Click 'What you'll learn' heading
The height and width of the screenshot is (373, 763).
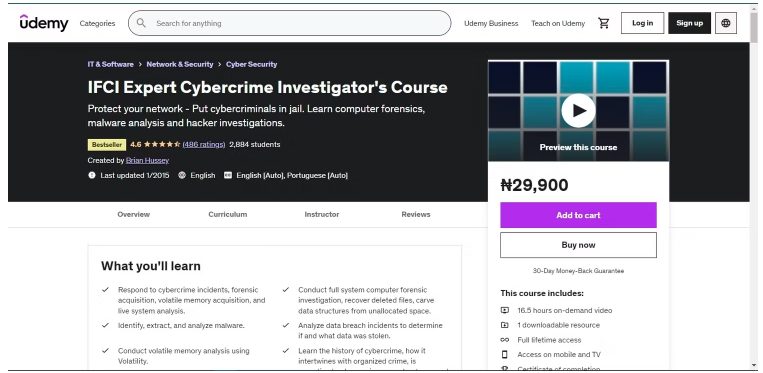pyautogui.click(x=151, y=266)
